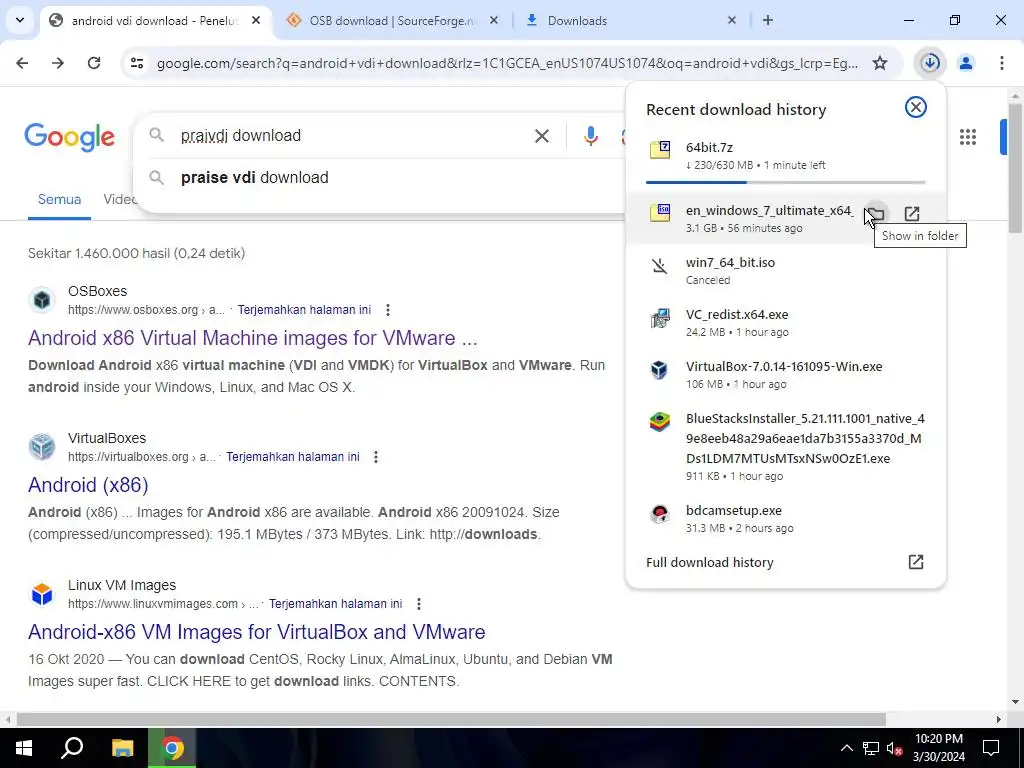The width and height of the screenshot is (1024, 768).
Task: Open File Explorer from taskbar
Action: pyautogui.click(x=122, y=748)
